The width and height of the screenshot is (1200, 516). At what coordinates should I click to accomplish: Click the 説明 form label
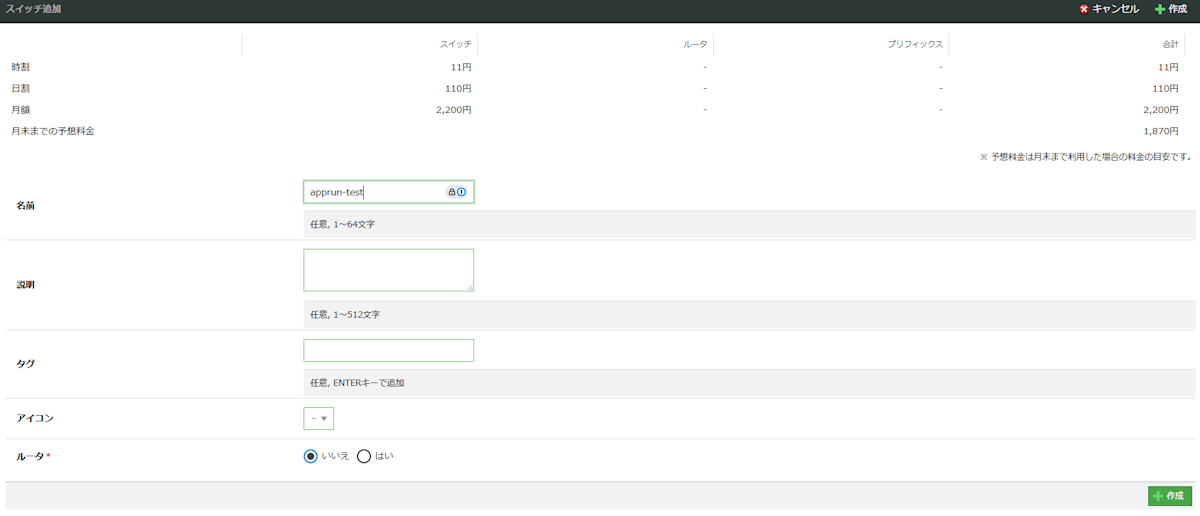tap(26, 285)
